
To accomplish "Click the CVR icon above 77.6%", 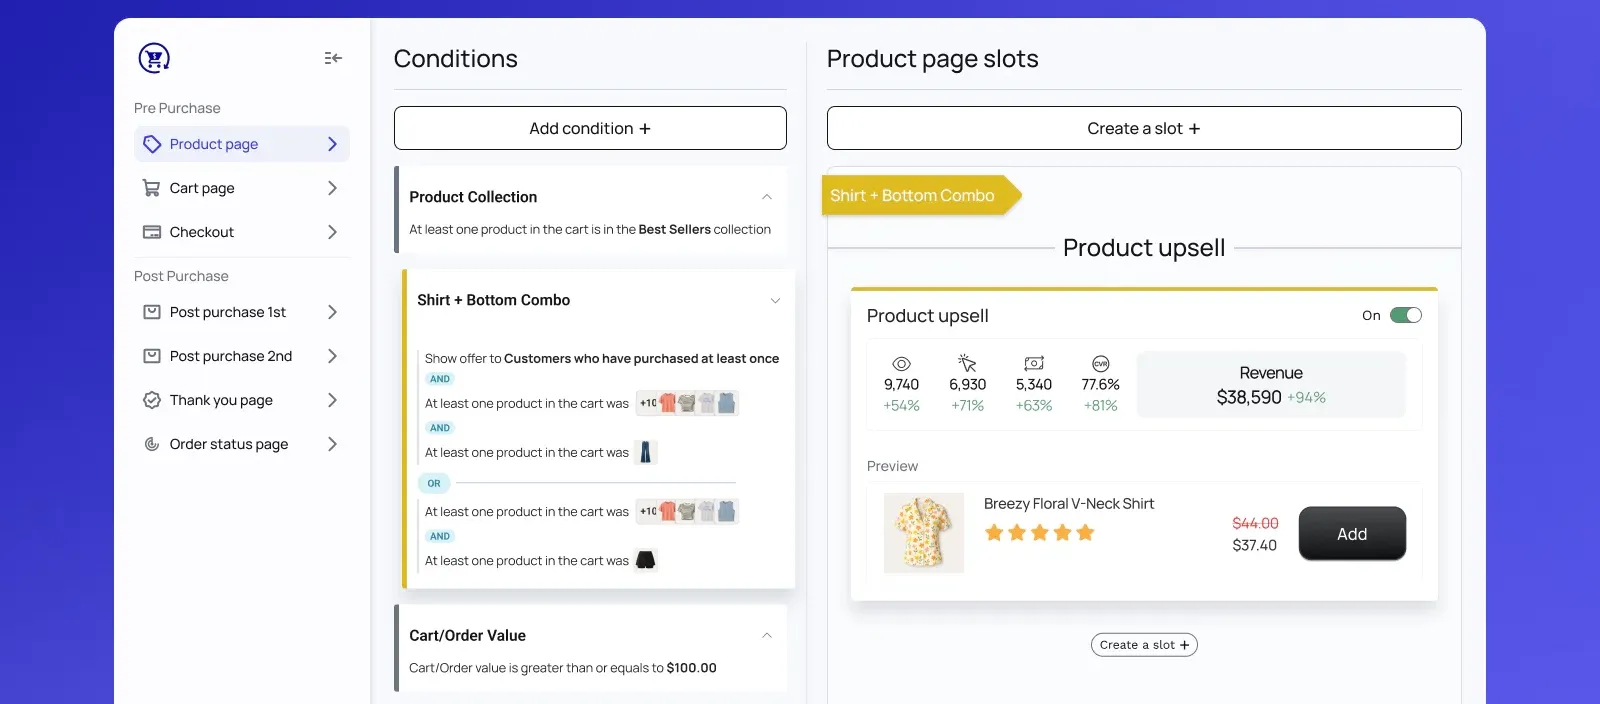I will tap(1100, 364).
